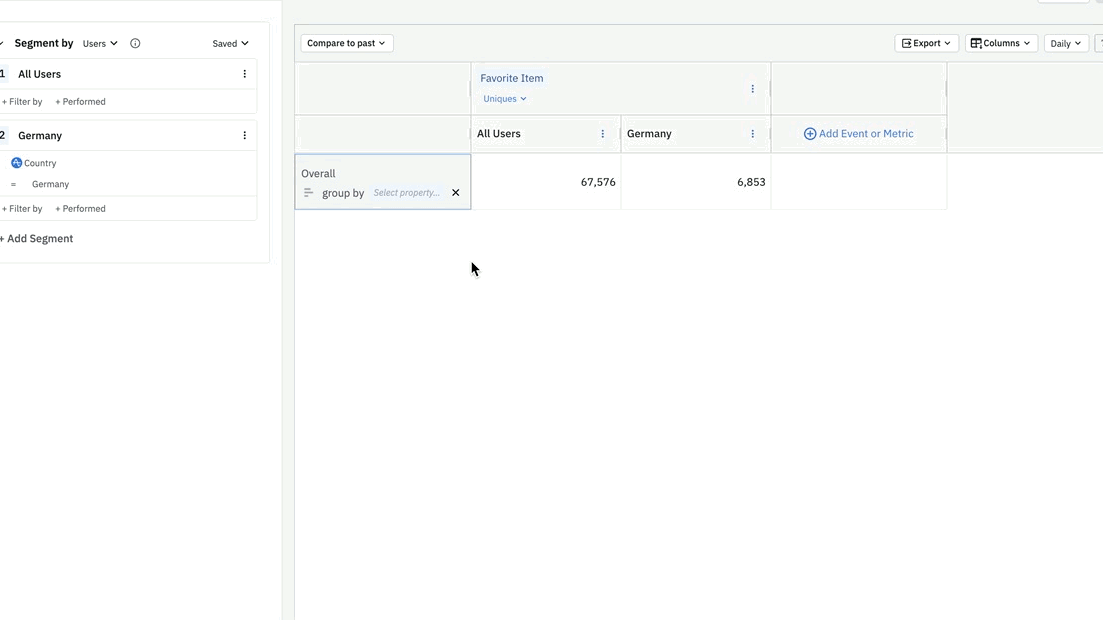Expand the Users segment type dropdown
This screenshot has width=1103, height=620.
point(100,44)
